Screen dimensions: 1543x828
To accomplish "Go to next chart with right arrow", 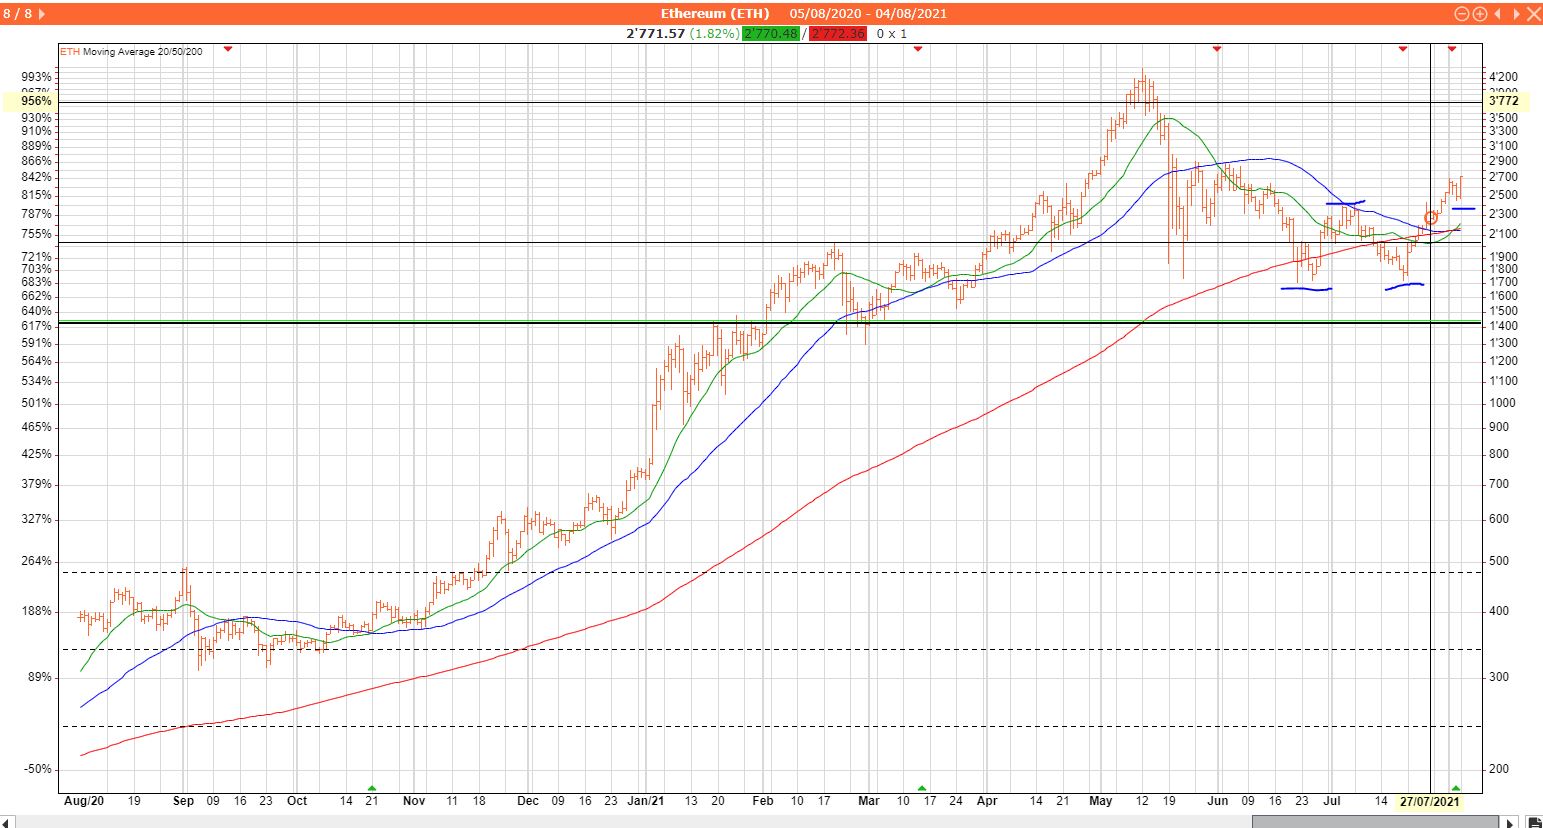I will tap(1515, 14).
